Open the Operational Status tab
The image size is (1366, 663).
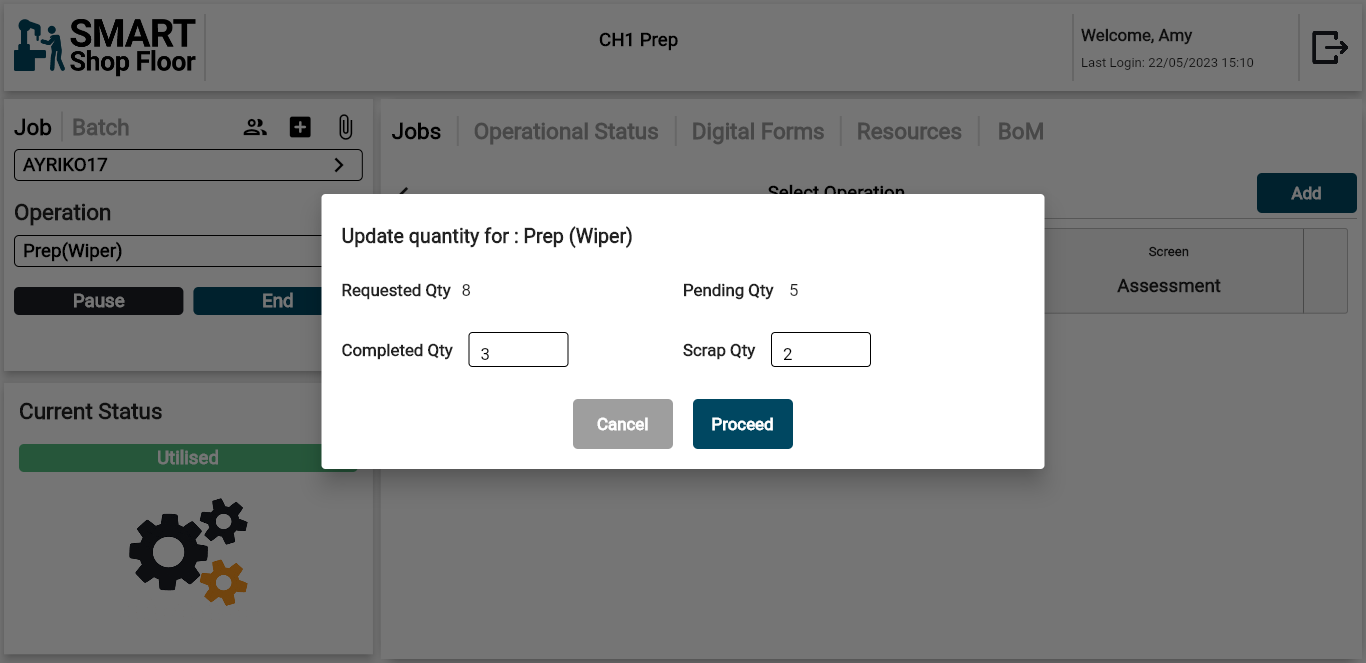(566, 132)
